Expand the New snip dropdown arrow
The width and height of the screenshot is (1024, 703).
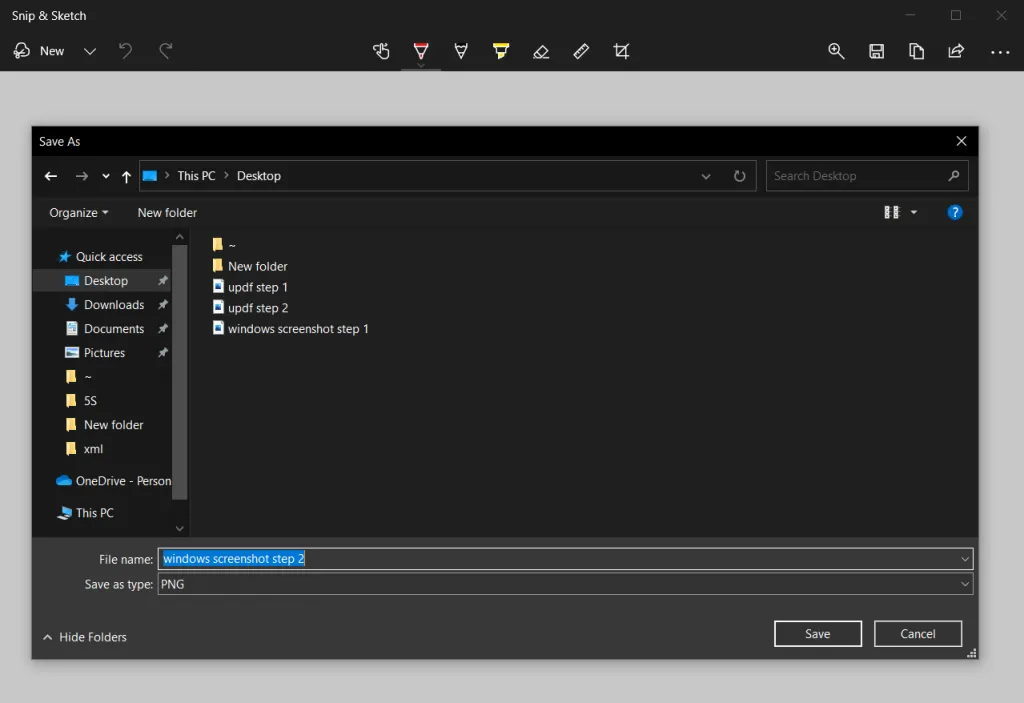(89, 50)
